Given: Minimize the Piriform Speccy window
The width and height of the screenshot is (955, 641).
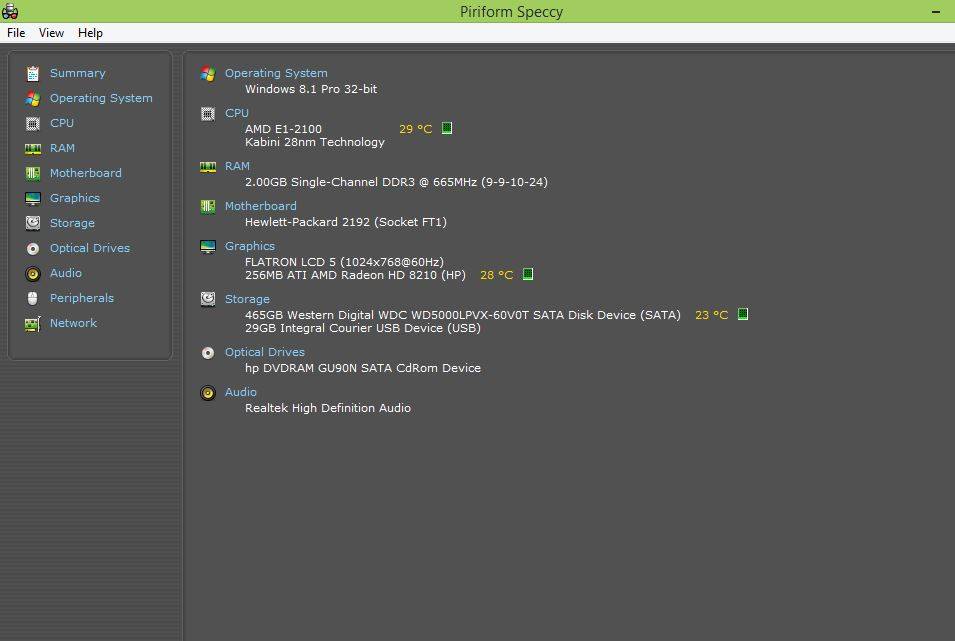Looking at the screenshot, I should (x=936, y=12).
